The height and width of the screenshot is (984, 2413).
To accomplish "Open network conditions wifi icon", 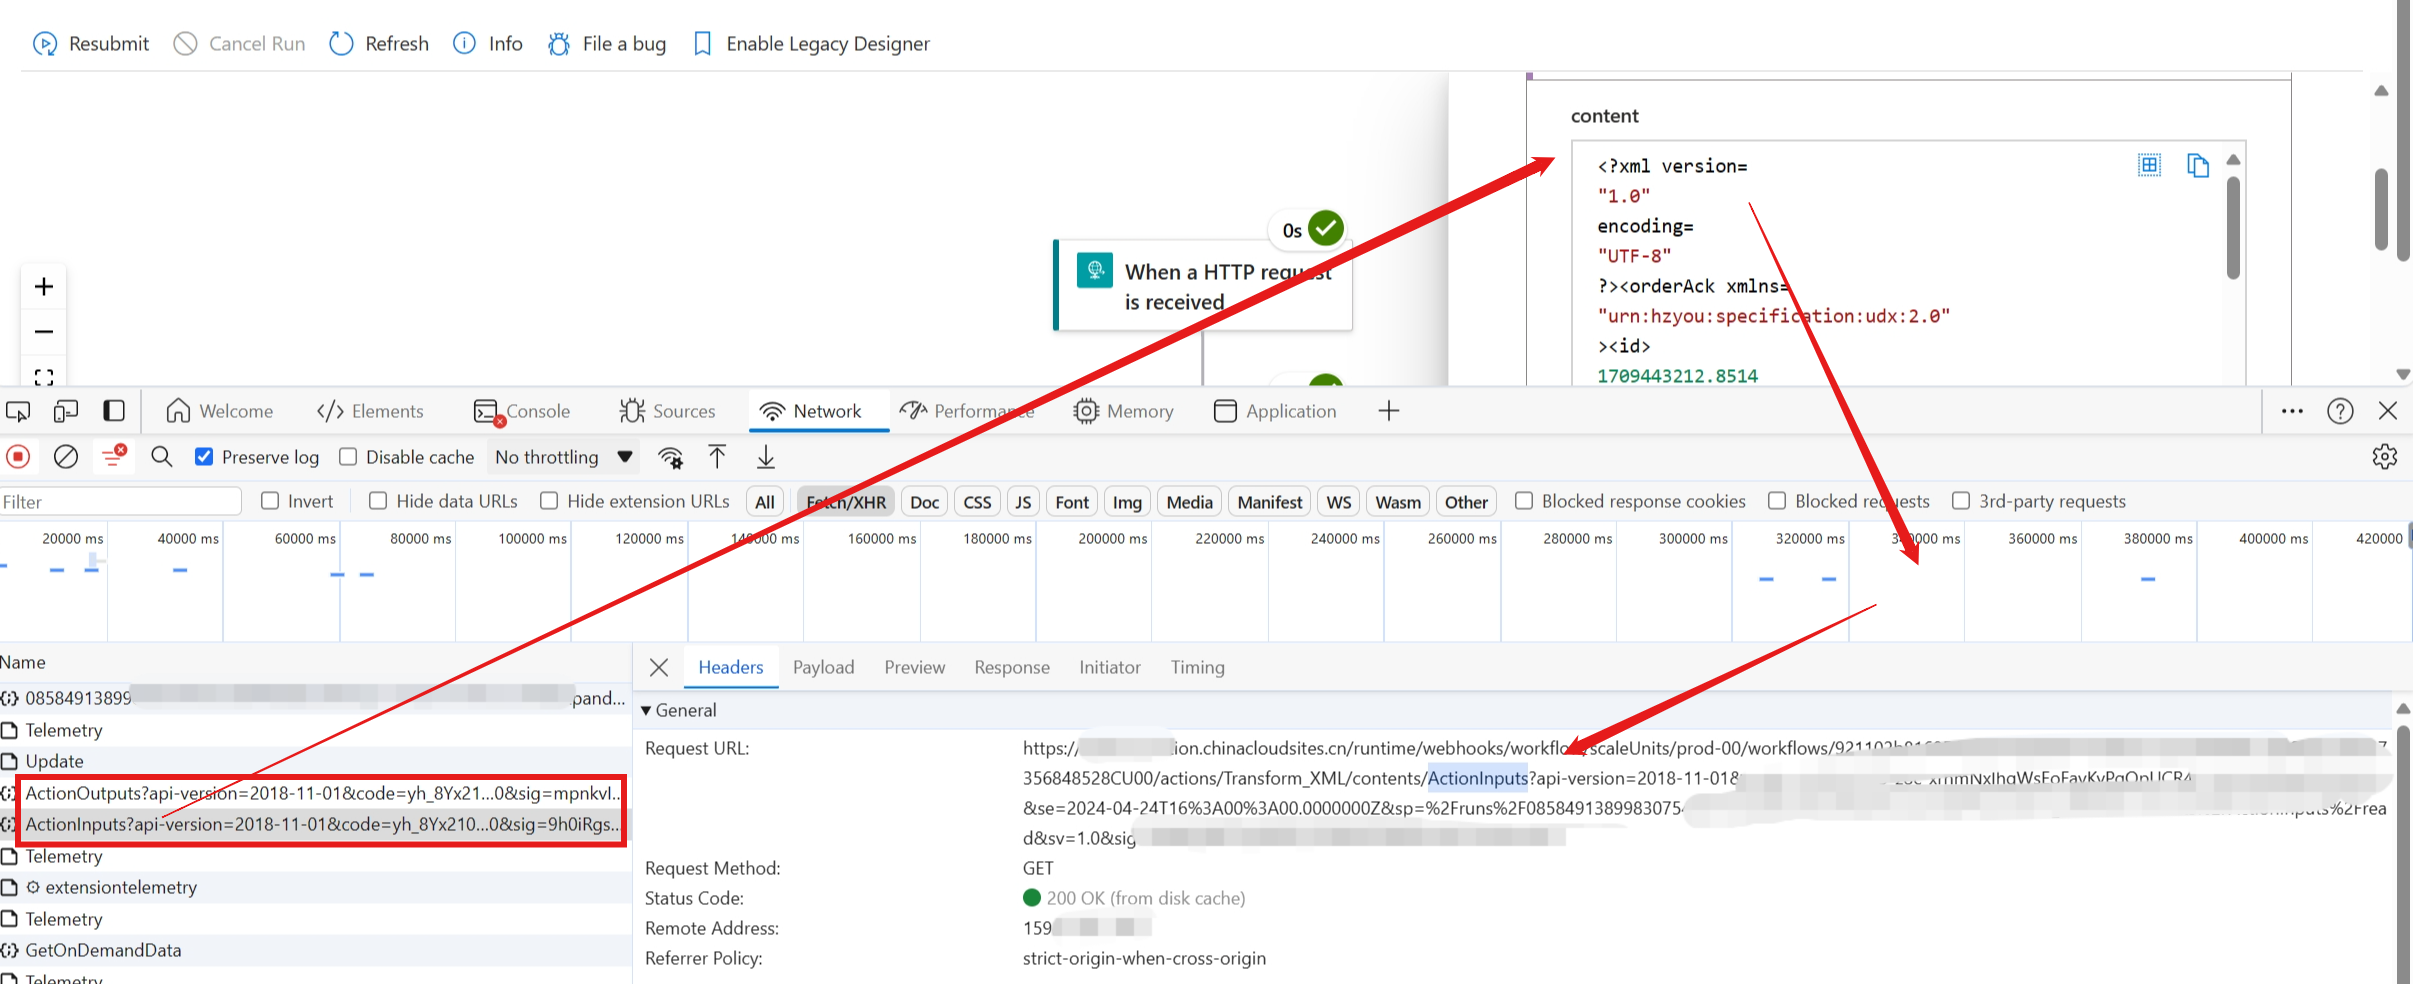I will (x=670, y=457).
